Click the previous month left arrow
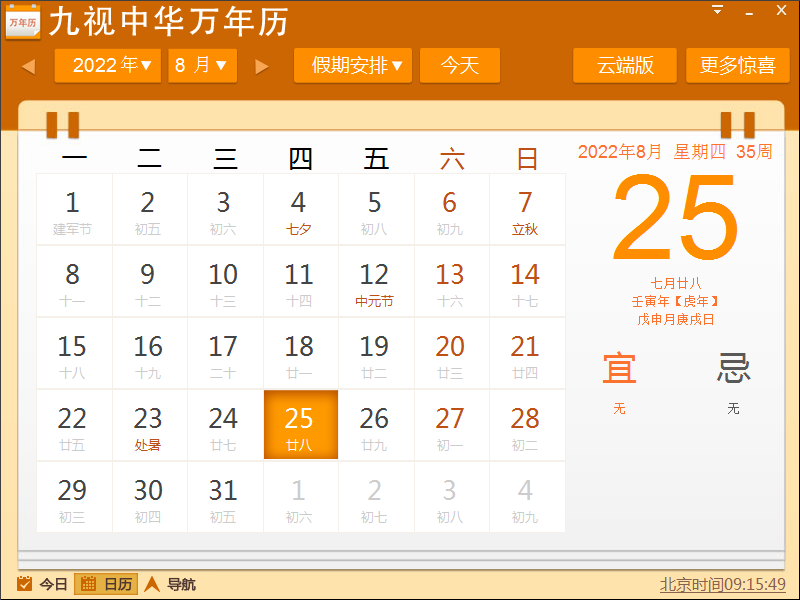The width and height of the screenshot is (800, 600). pyautogui.click(x=28, y=66)
